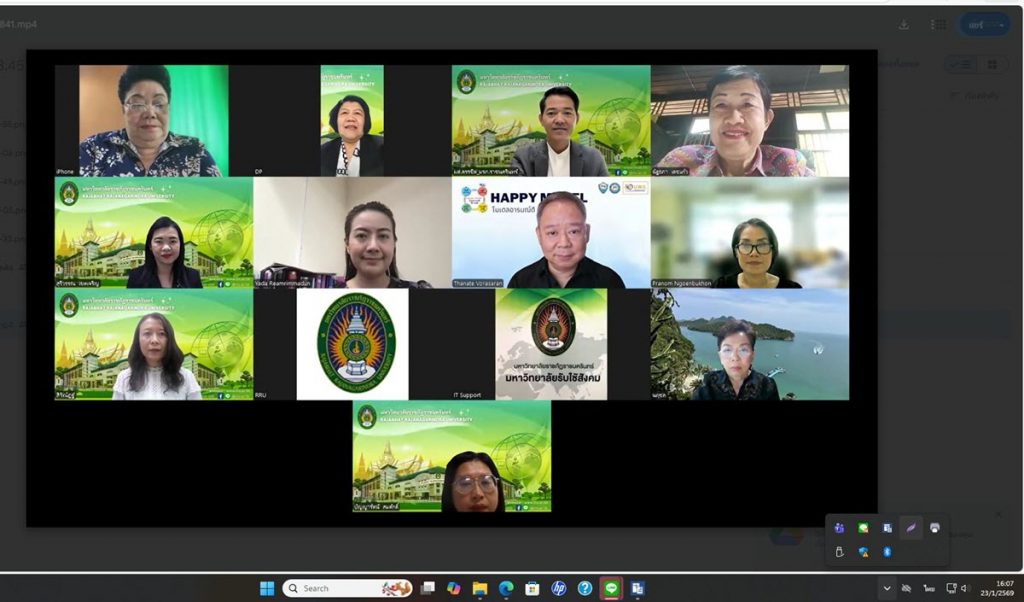Click the safely remove hardware USB icon
Image resolution: width=1024 pixels, height=602 pixels.
coord(839,551)
